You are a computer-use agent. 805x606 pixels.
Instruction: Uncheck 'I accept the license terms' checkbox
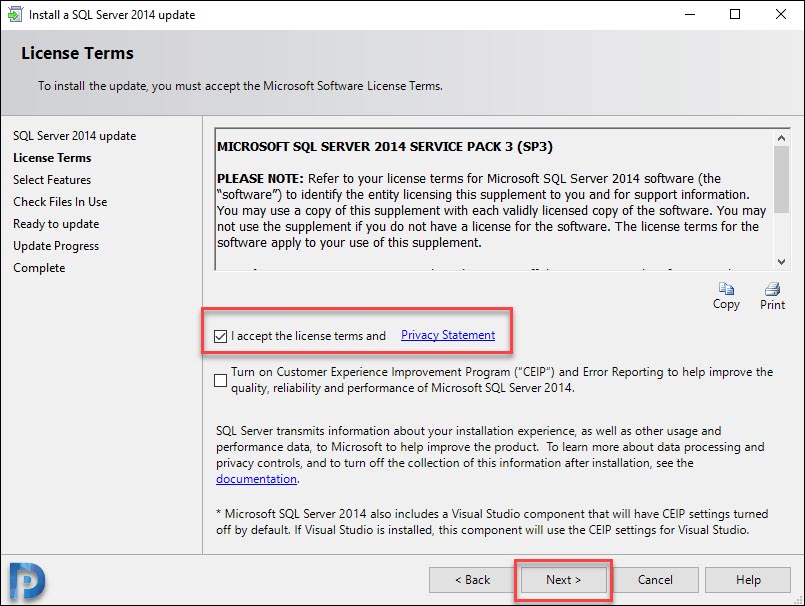click(220, 336)
